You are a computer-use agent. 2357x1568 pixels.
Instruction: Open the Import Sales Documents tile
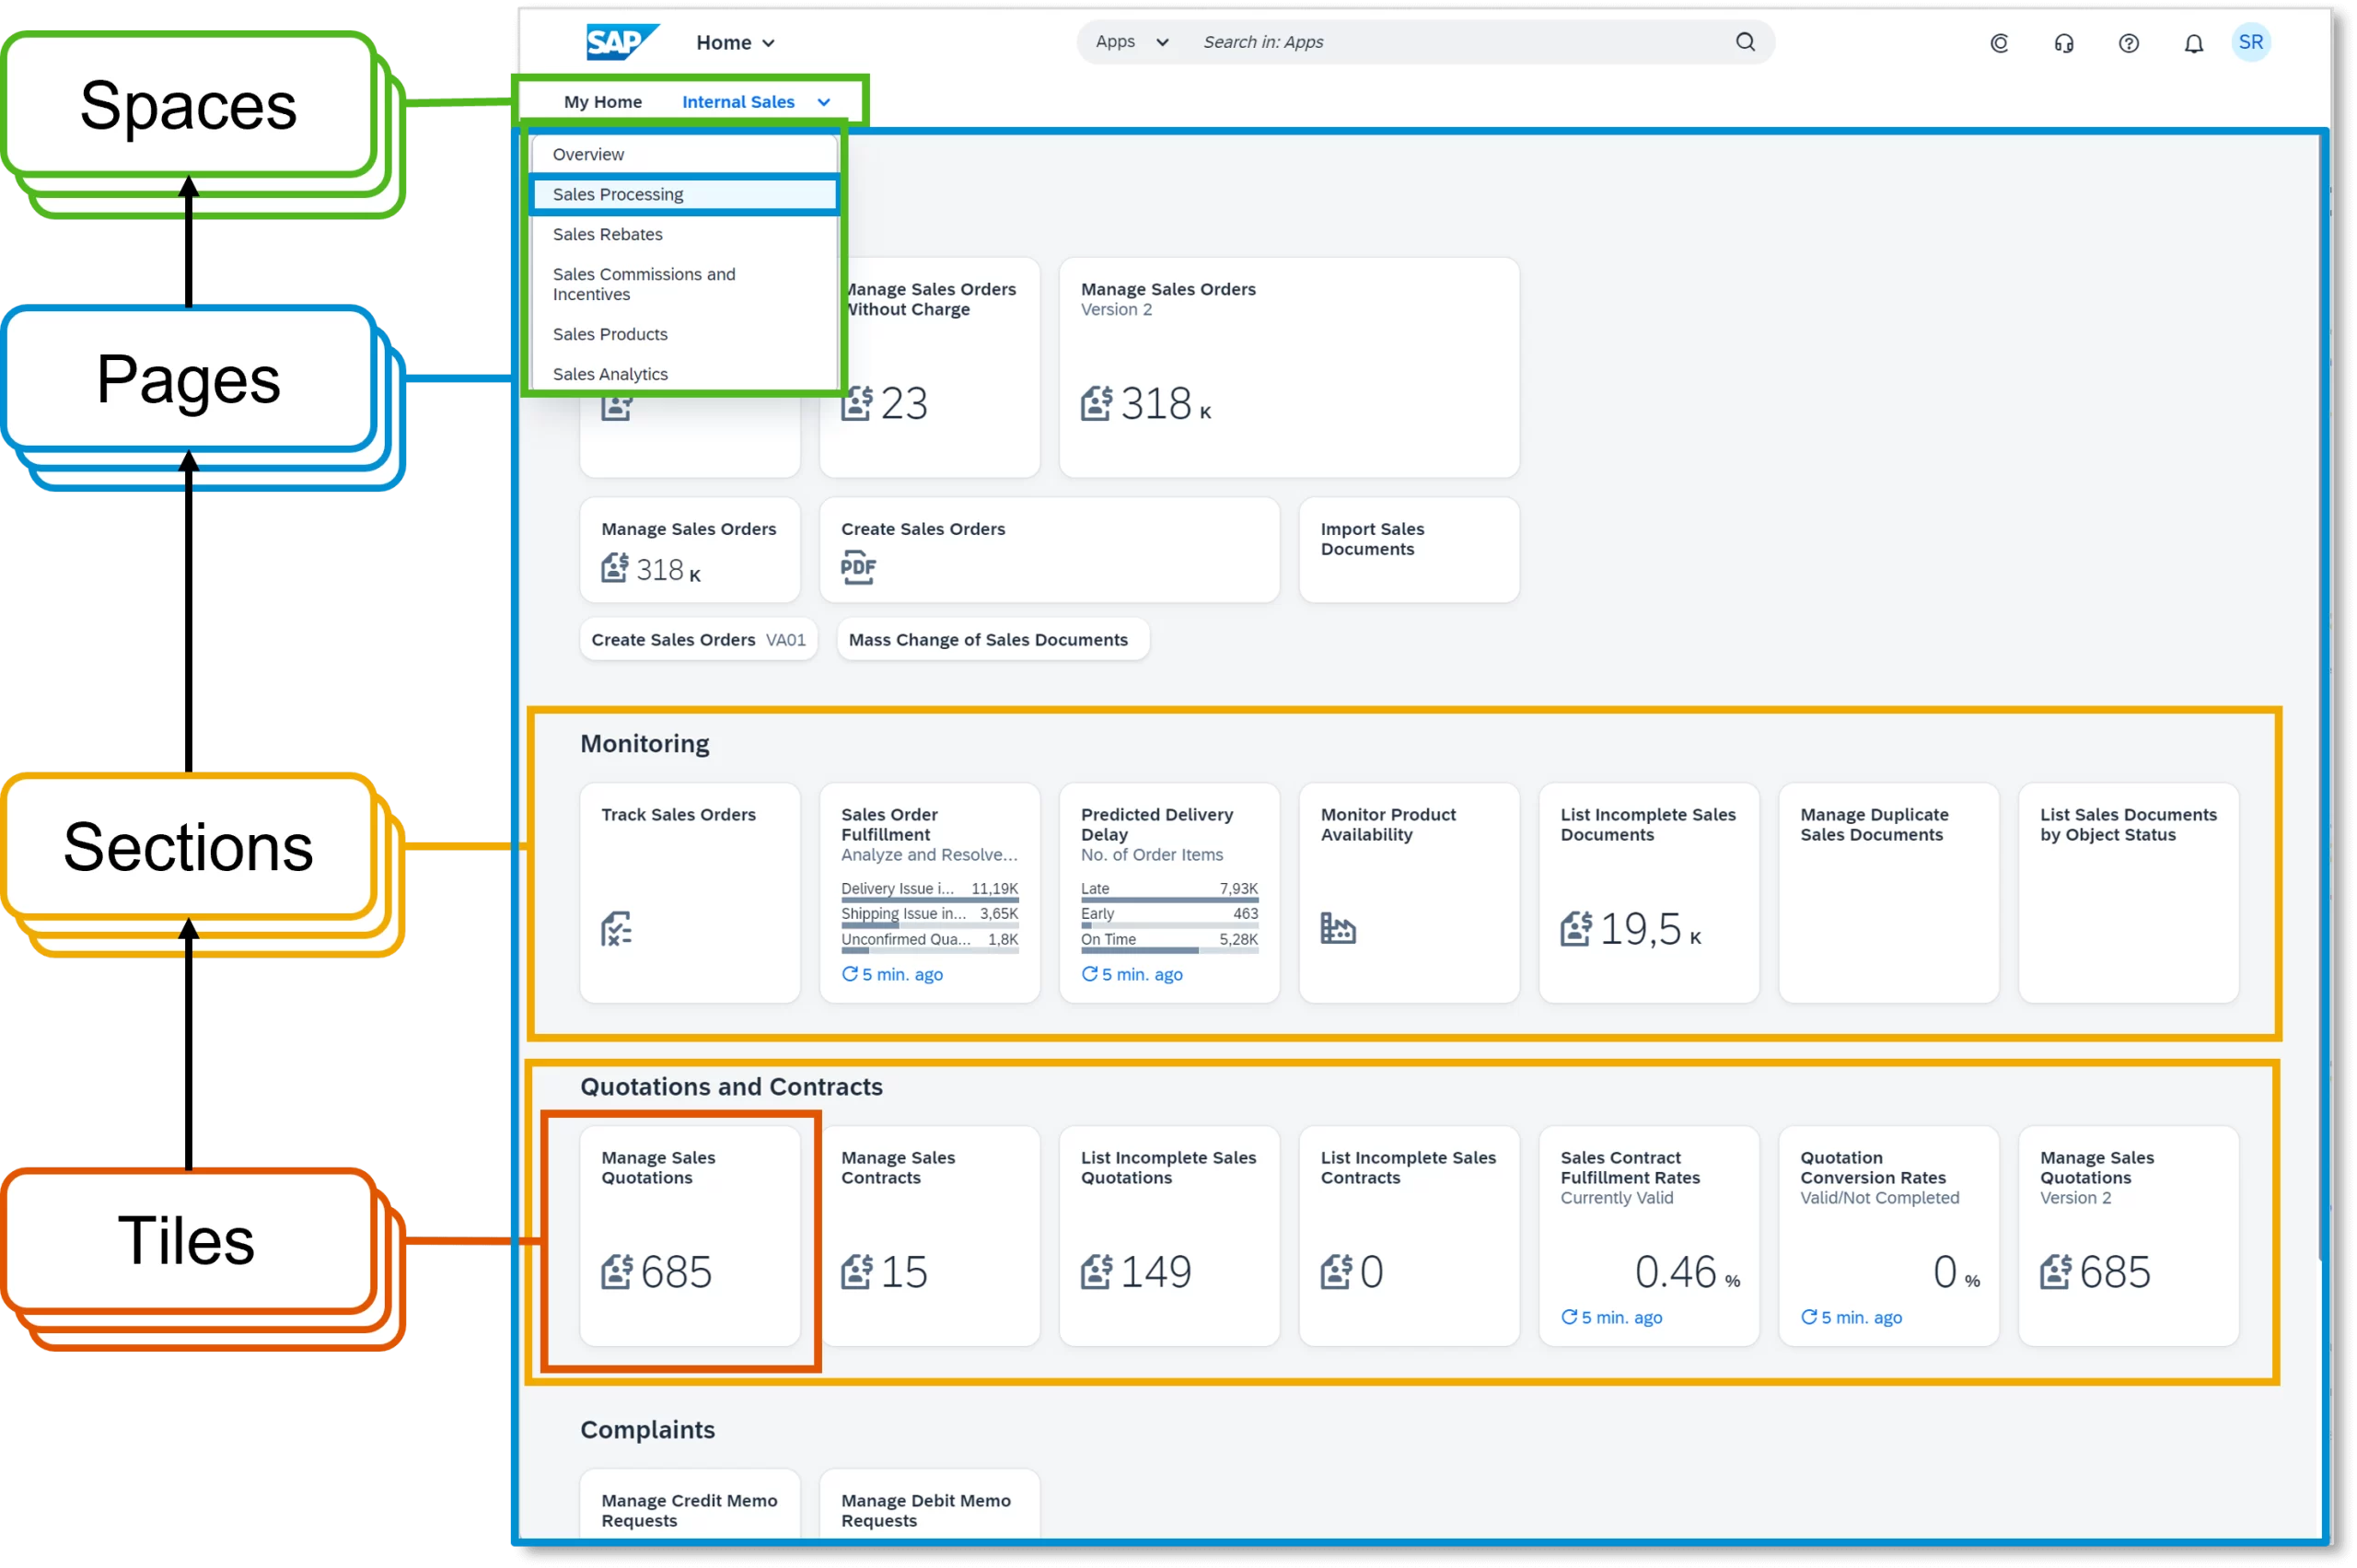[1409, 550]
